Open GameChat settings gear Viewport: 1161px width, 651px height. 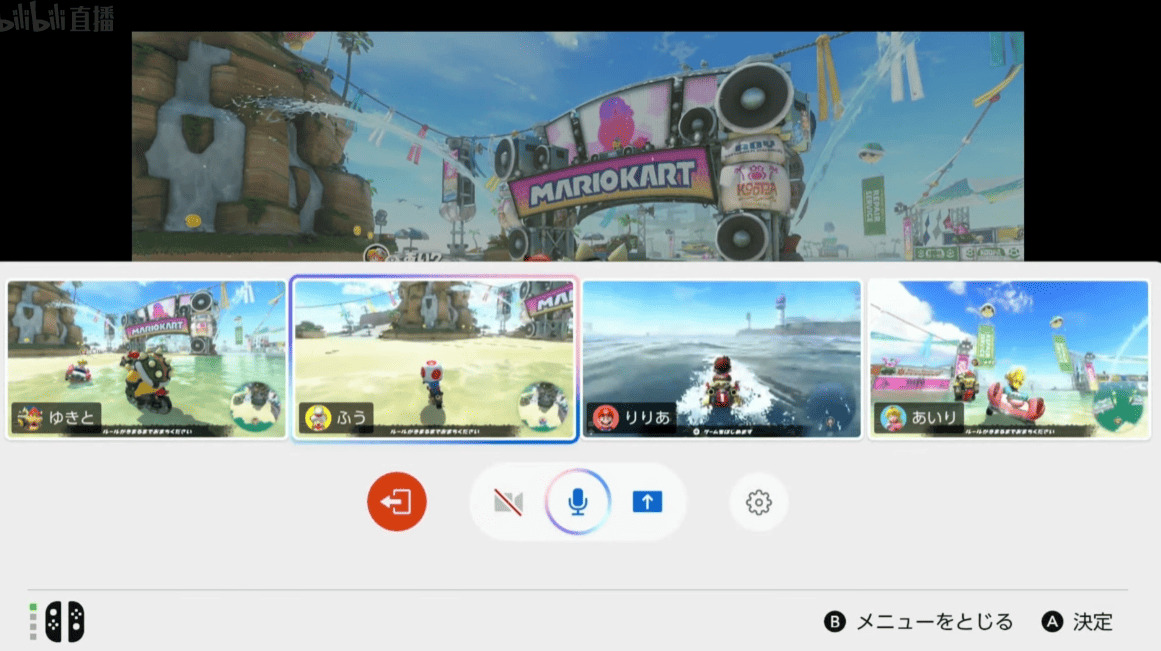point(758,502)
